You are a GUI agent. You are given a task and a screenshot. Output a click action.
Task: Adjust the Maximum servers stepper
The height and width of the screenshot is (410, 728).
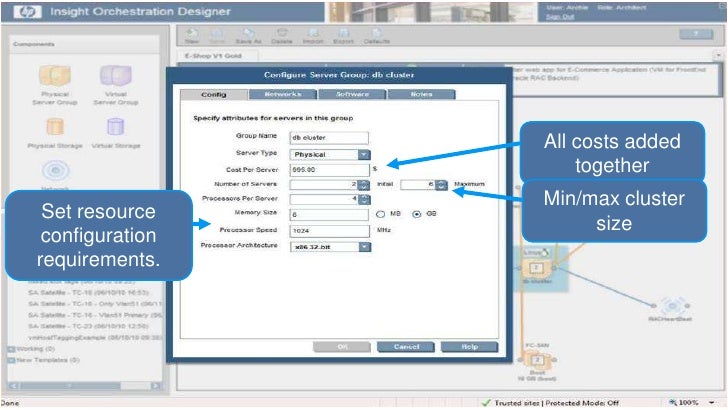(442, 185)
